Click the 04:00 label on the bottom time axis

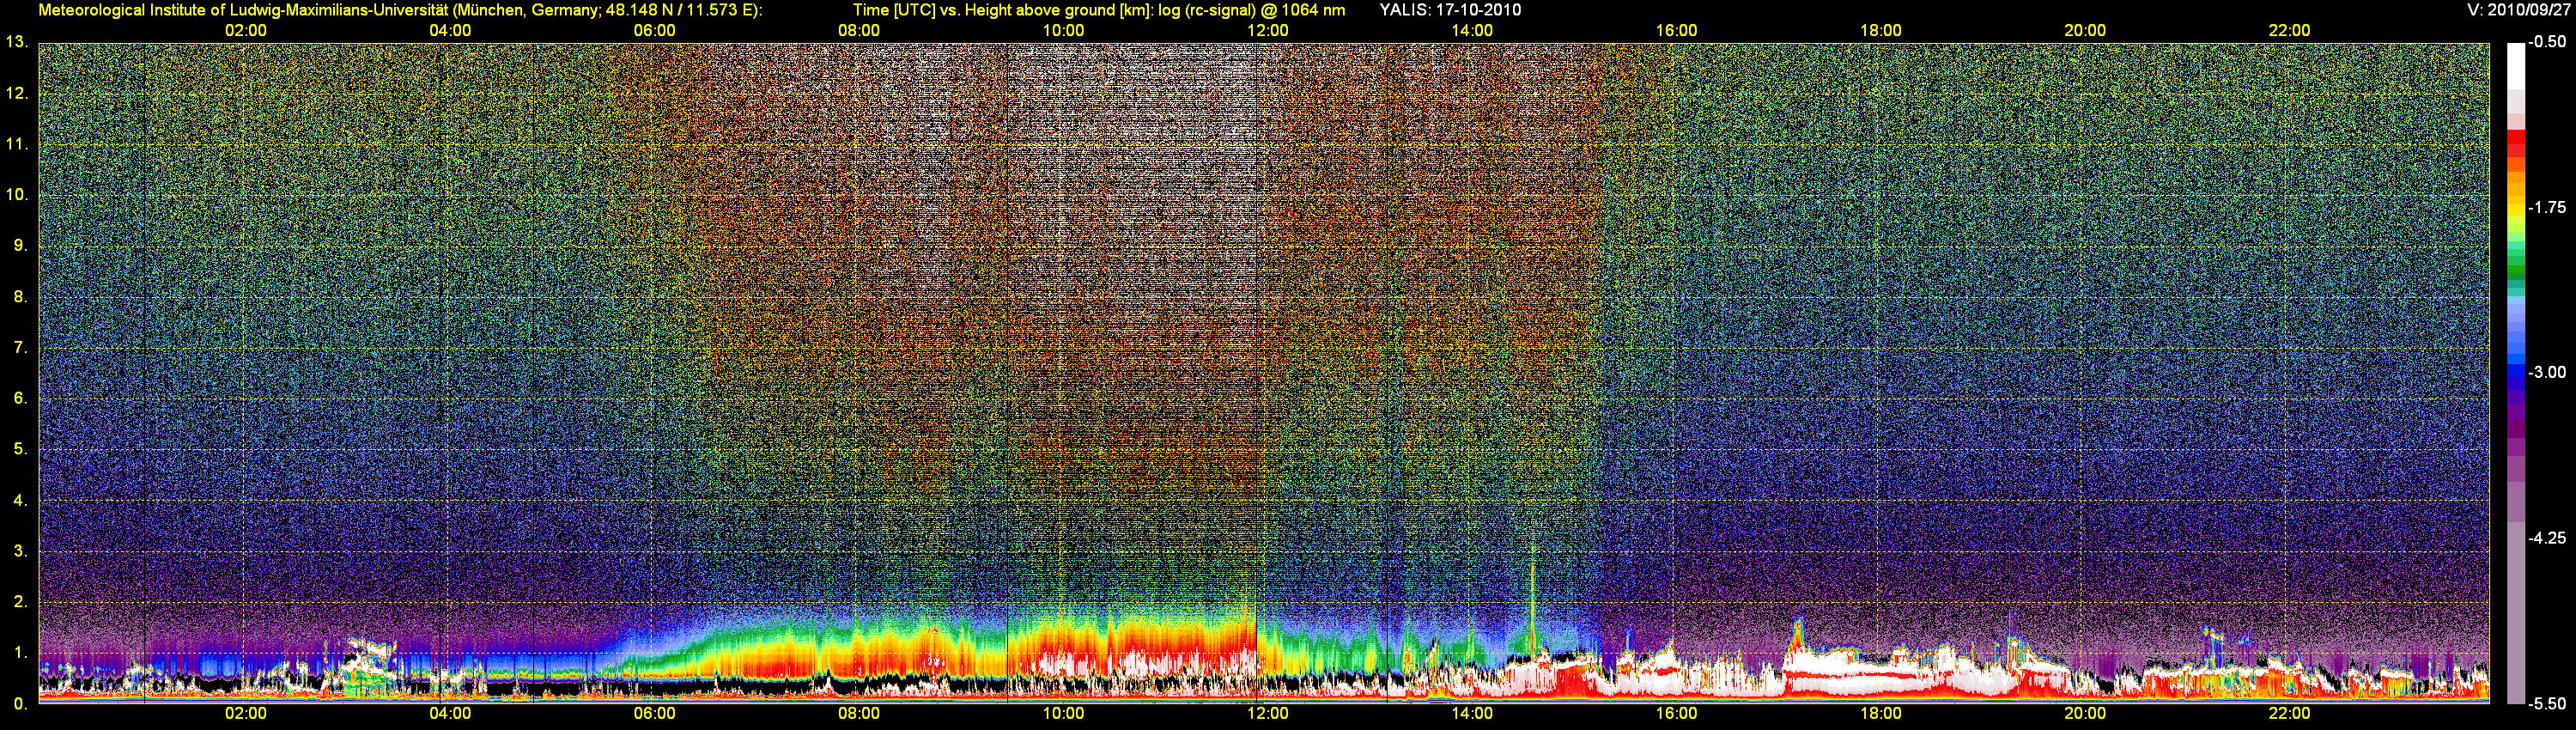[x=450, y=714]
